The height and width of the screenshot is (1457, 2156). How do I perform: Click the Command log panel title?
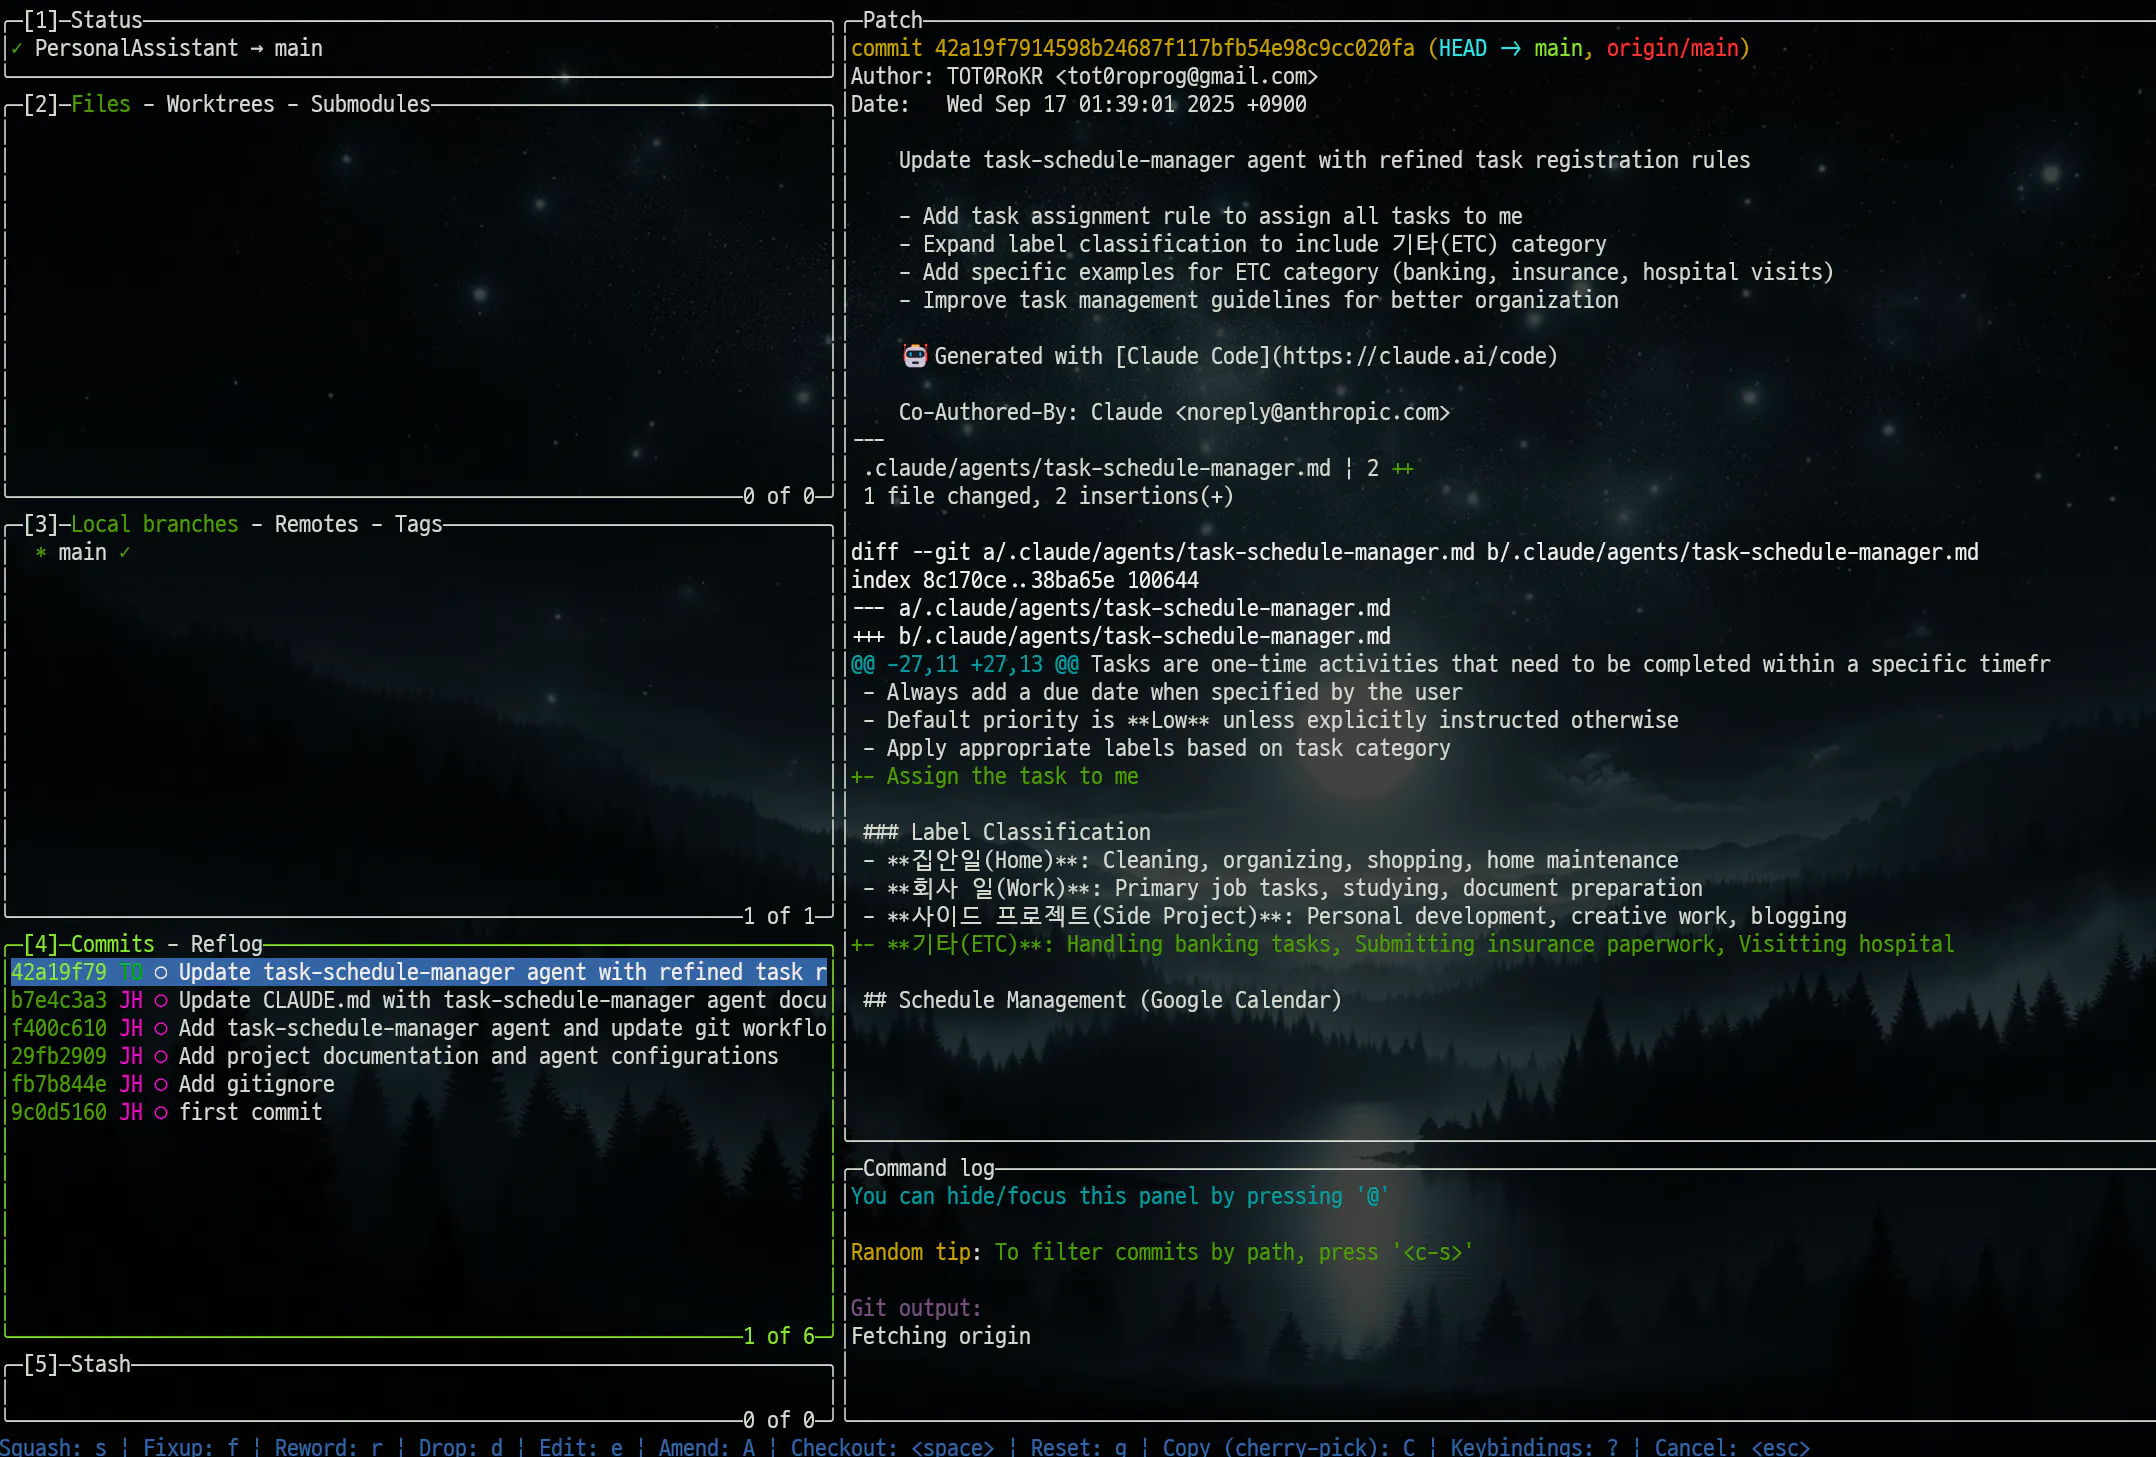[929, 1168]
